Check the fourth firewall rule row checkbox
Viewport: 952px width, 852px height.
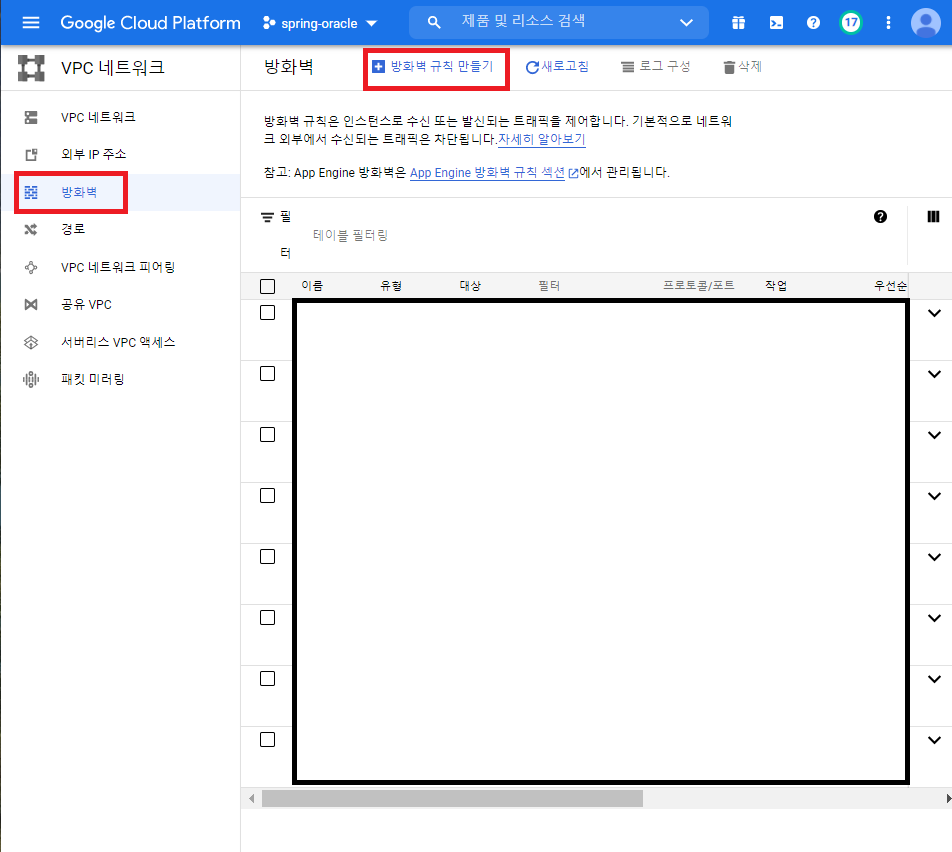pos(267,496)
